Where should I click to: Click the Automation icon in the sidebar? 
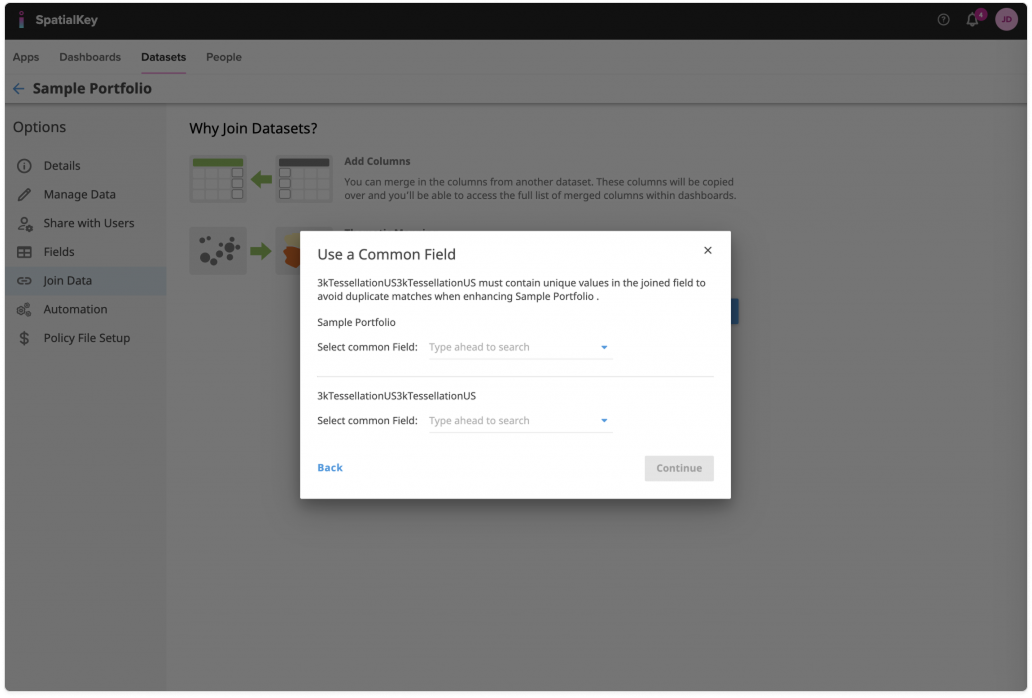22,309
